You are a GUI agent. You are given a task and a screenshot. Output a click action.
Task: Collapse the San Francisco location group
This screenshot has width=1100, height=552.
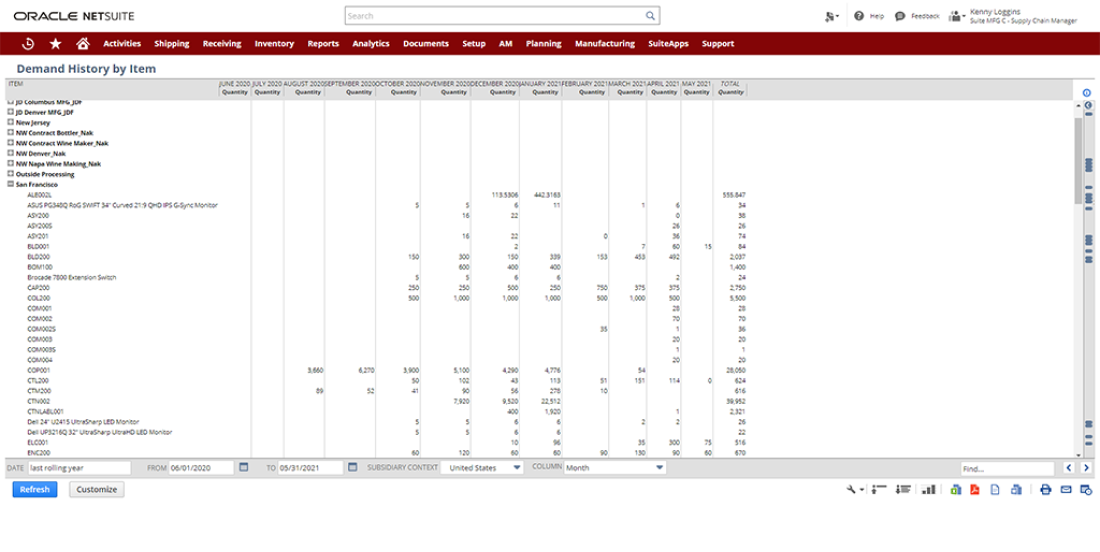tap(11, 185)
